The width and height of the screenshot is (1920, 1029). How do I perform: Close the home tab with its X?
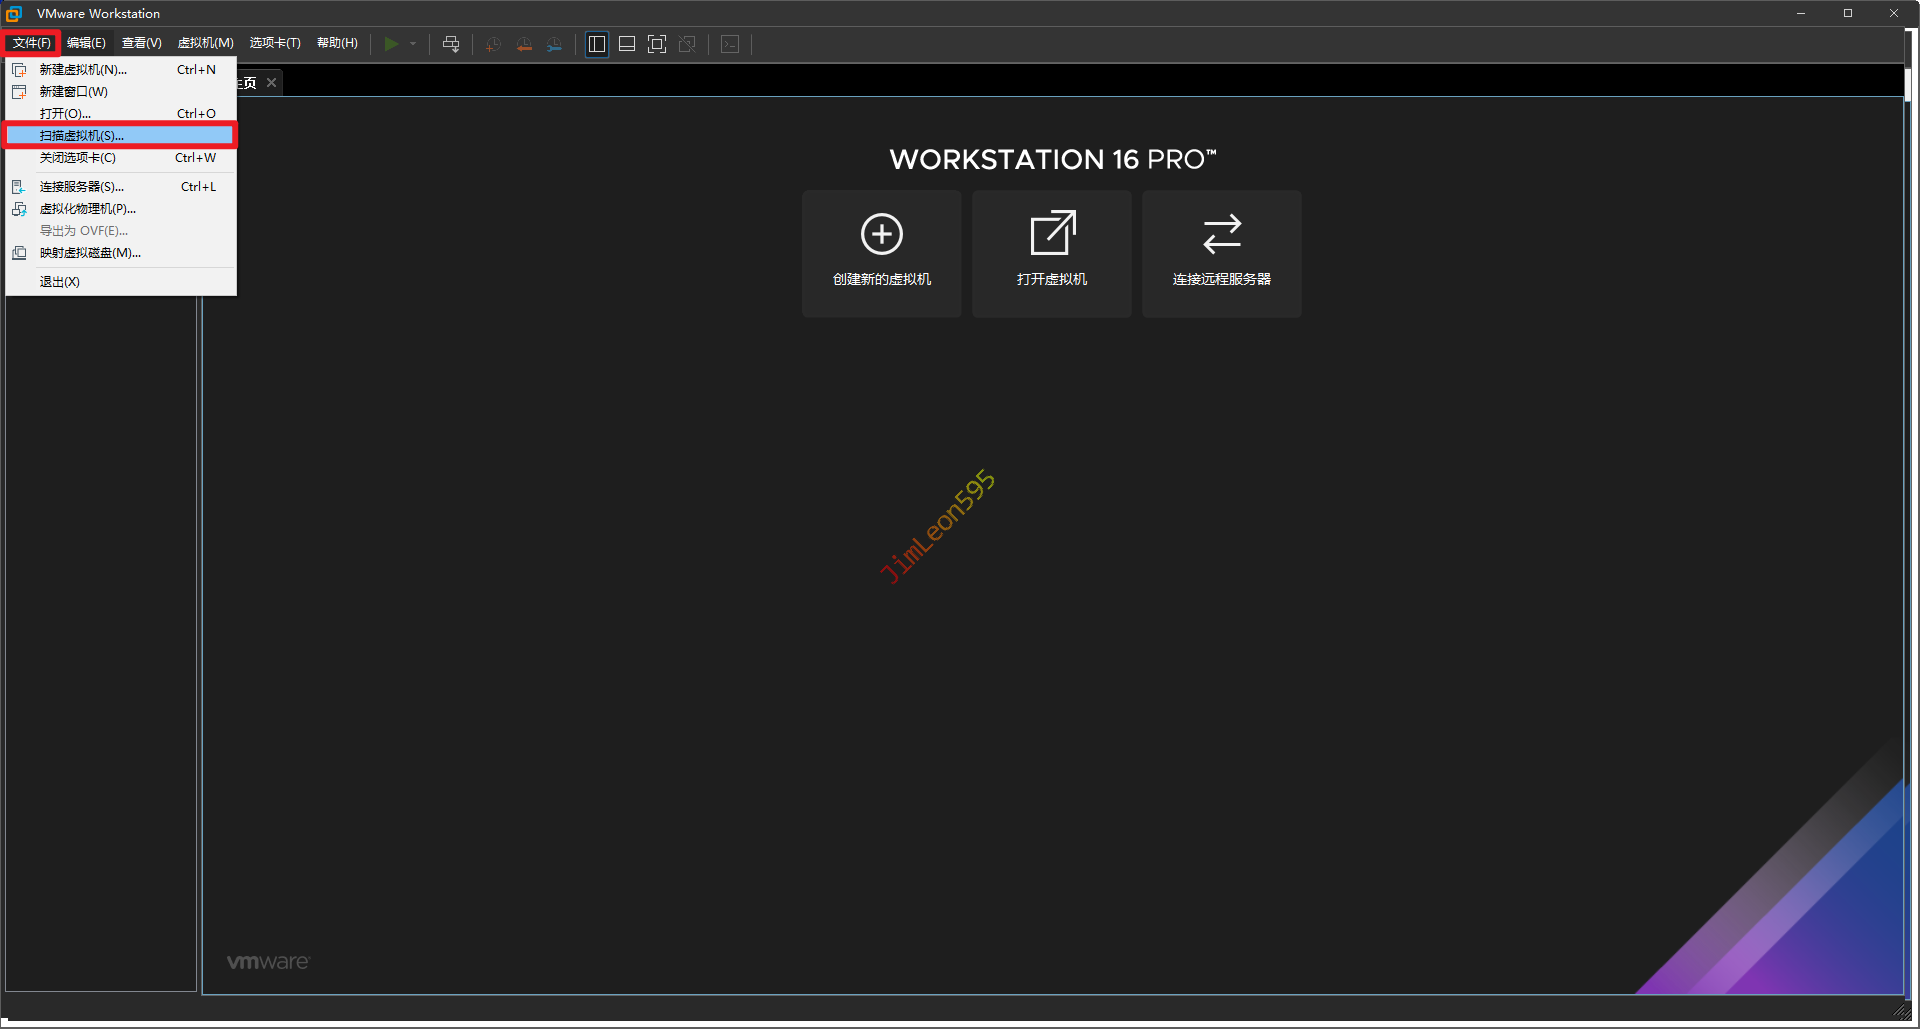271,83
